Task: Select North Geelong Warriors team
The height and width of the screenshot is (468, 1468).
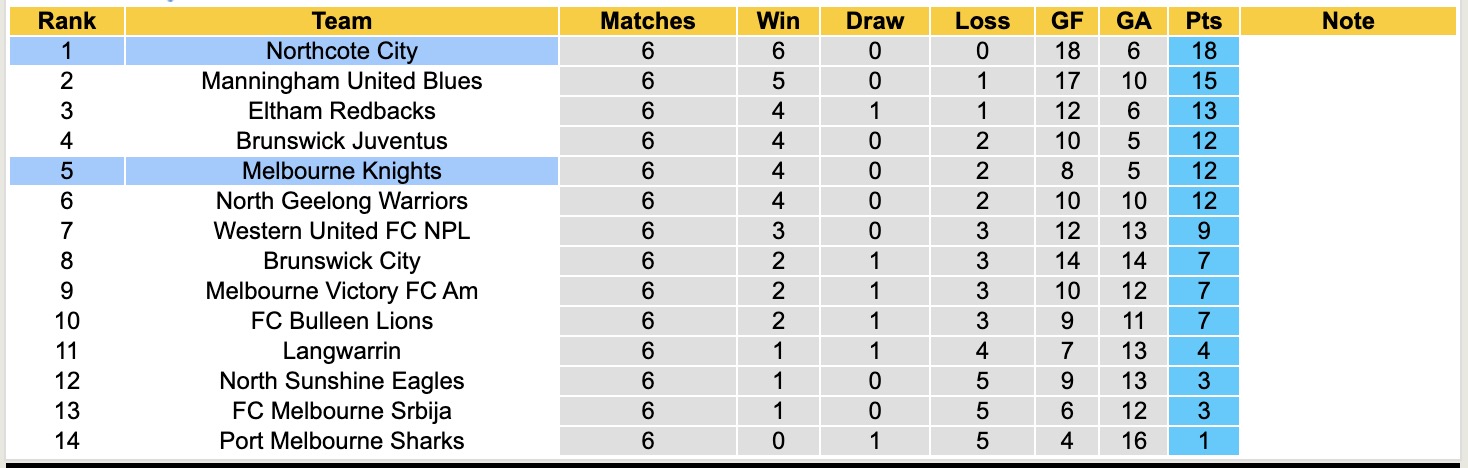Action: tap(342, 201)
